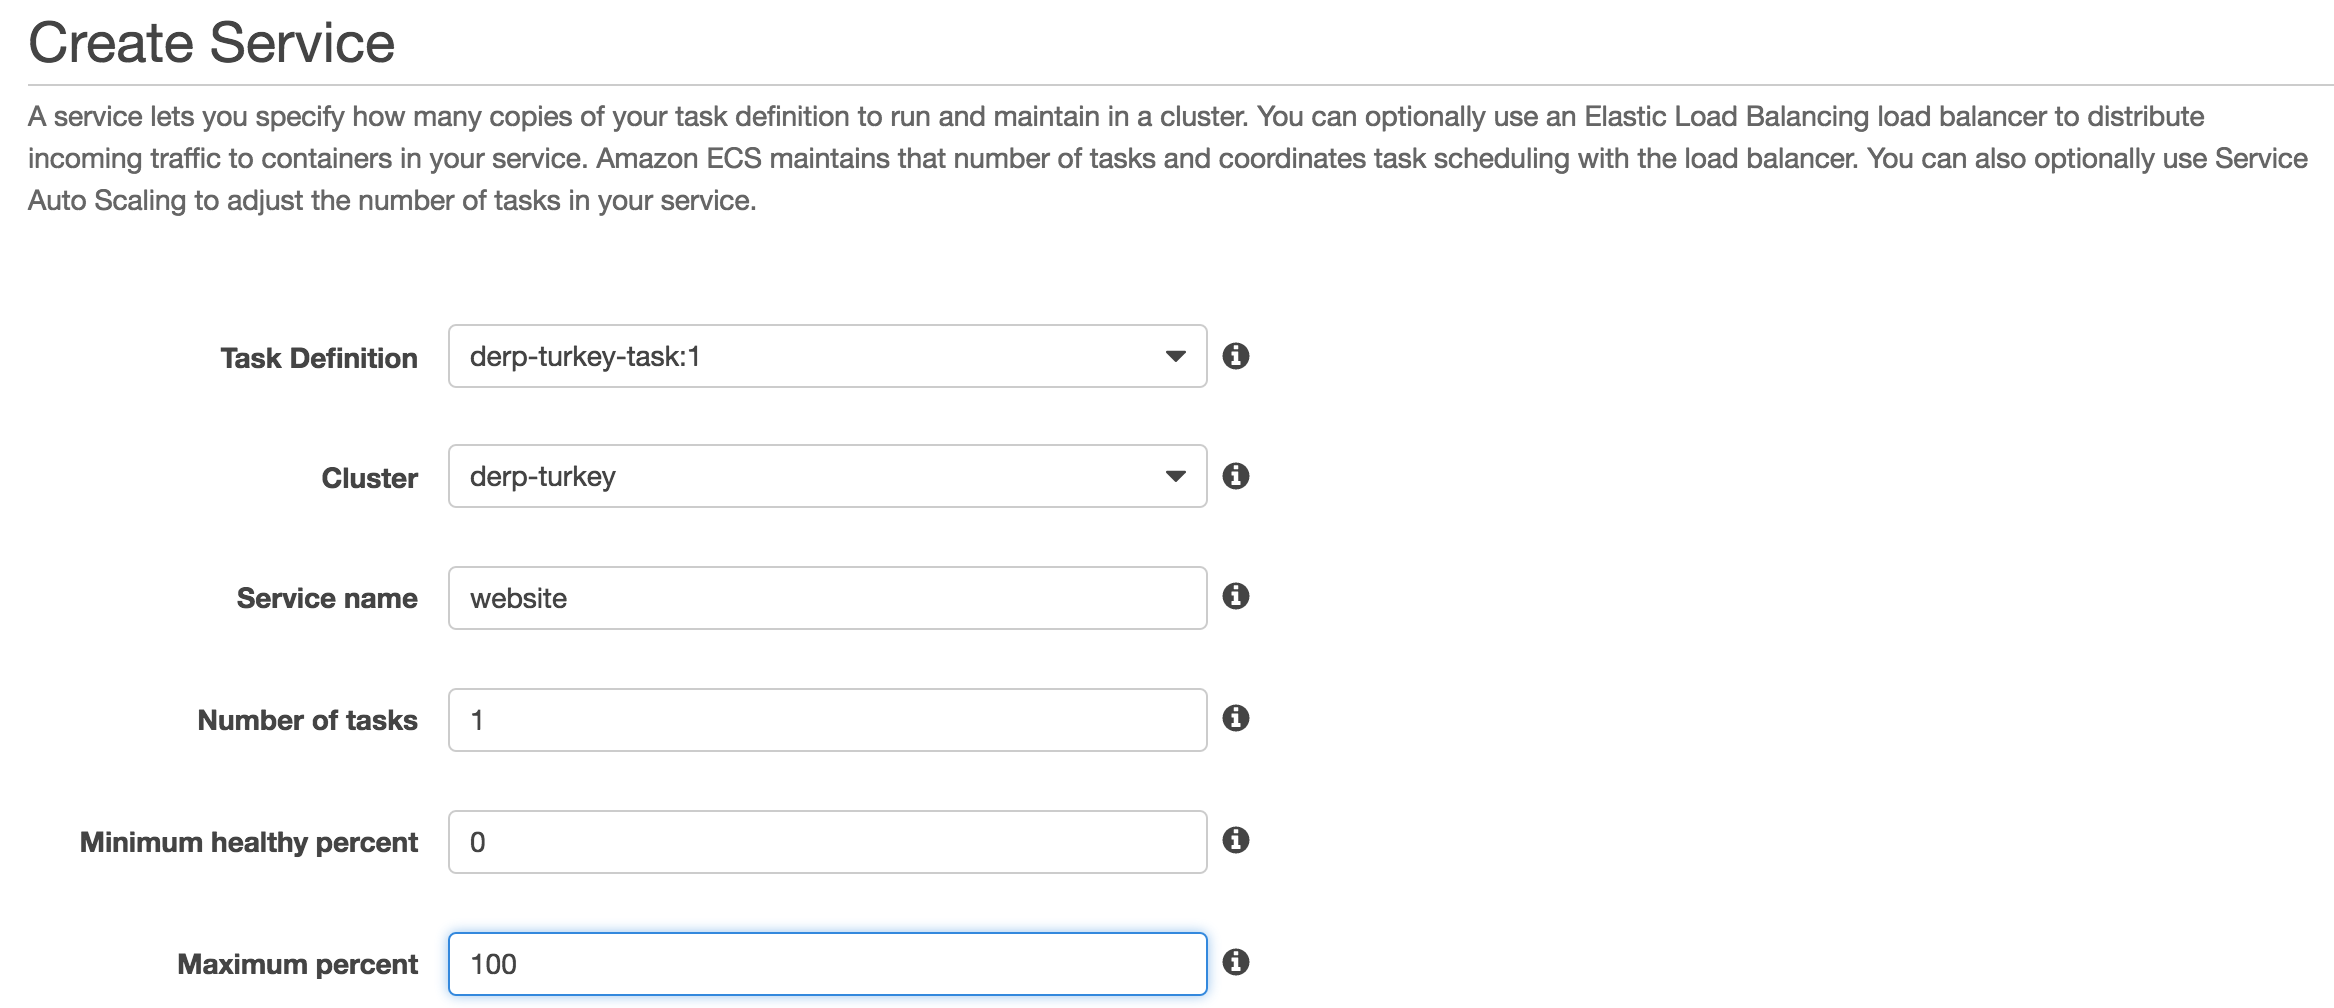This screenshot has width=2334, height=1008.
Task: Open the info tooltip for Service name
Action: [1236, 596]
